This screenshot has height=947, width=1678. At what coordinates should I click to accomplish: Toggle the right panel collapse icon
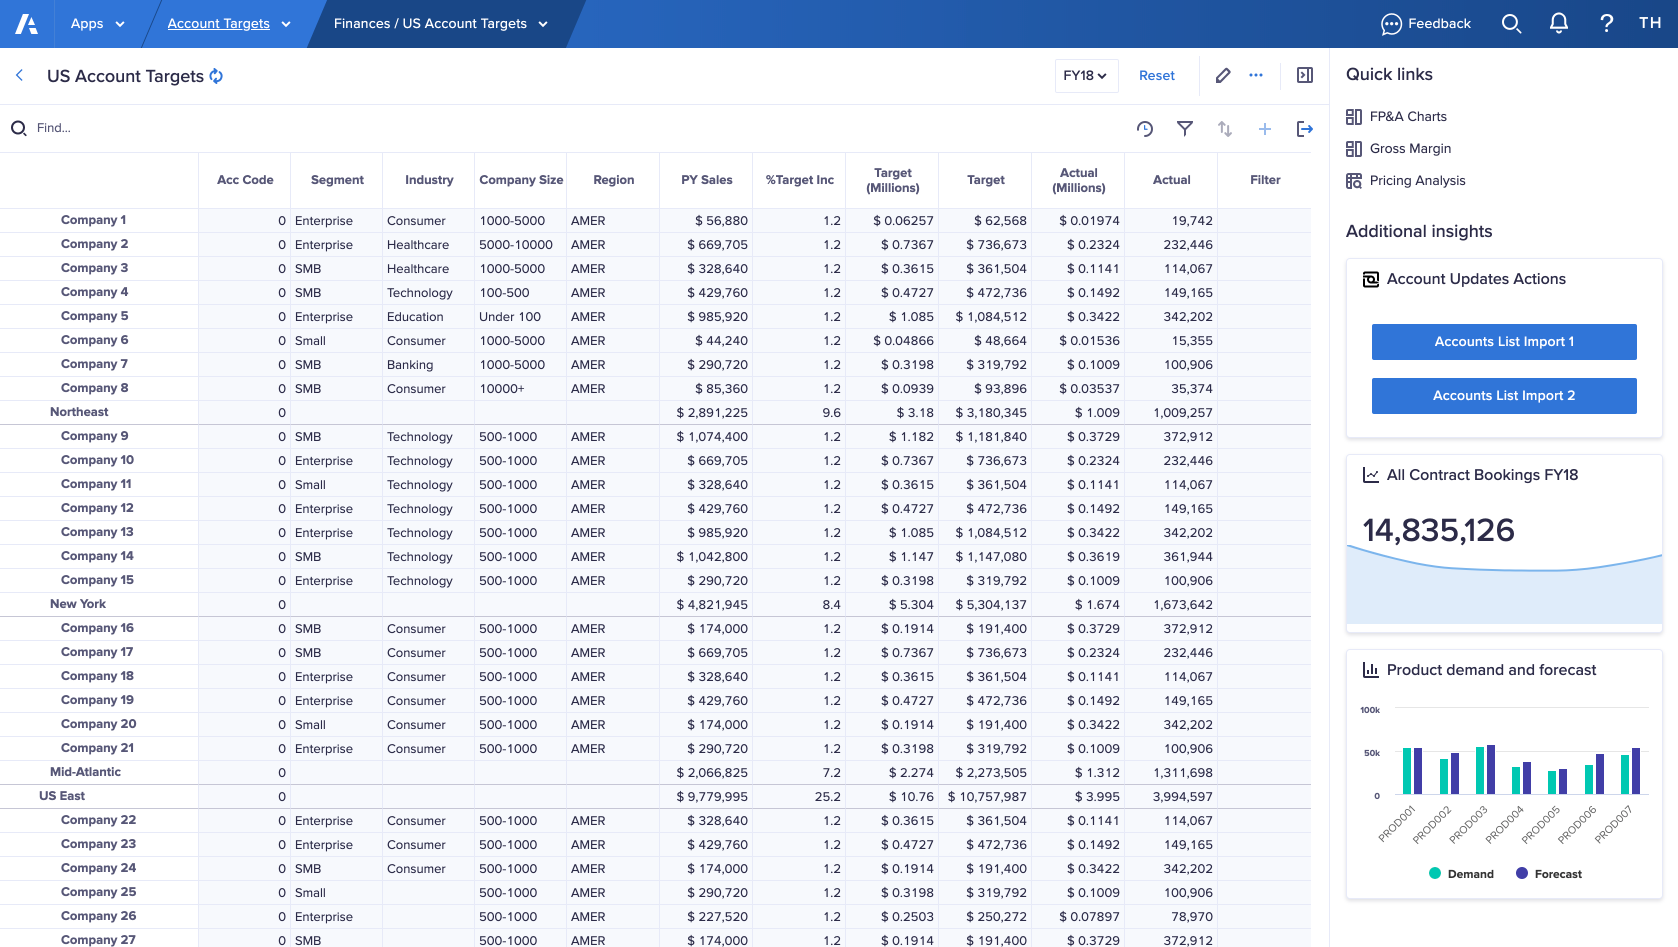tap(1304, 75)
